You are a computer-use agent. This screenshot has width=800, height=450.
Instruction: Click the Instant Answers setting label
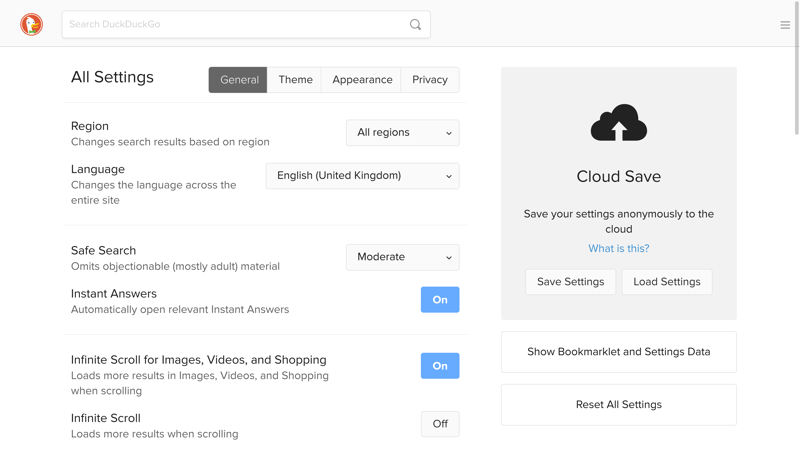[114, 294]
